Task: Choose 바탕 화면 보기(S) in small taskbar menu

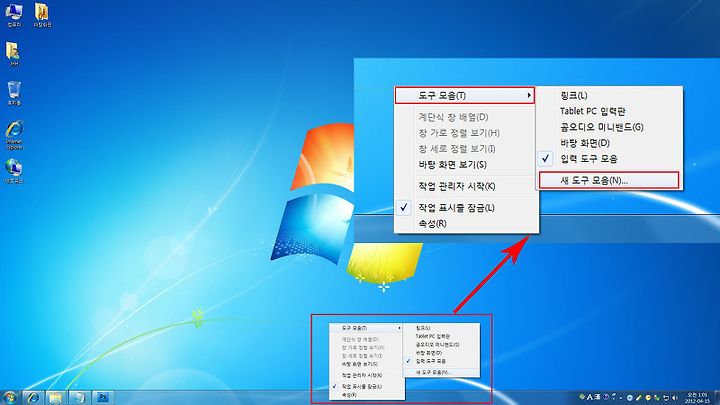Action: click(x=366, y=364)
